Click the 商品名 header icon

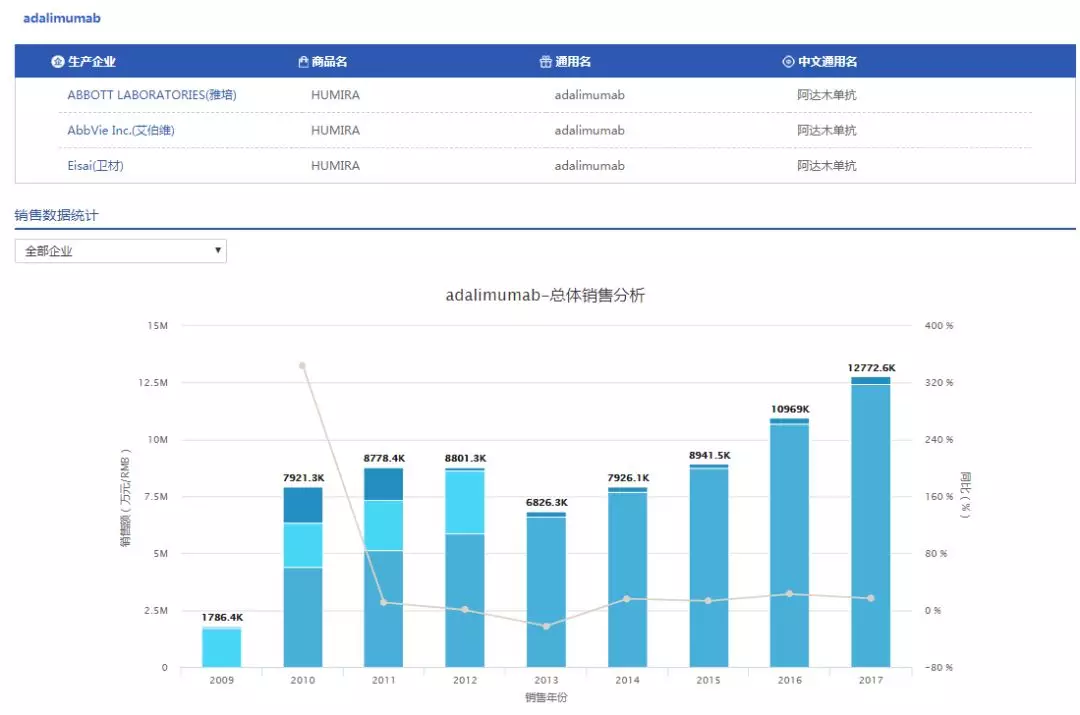point(303,61)
